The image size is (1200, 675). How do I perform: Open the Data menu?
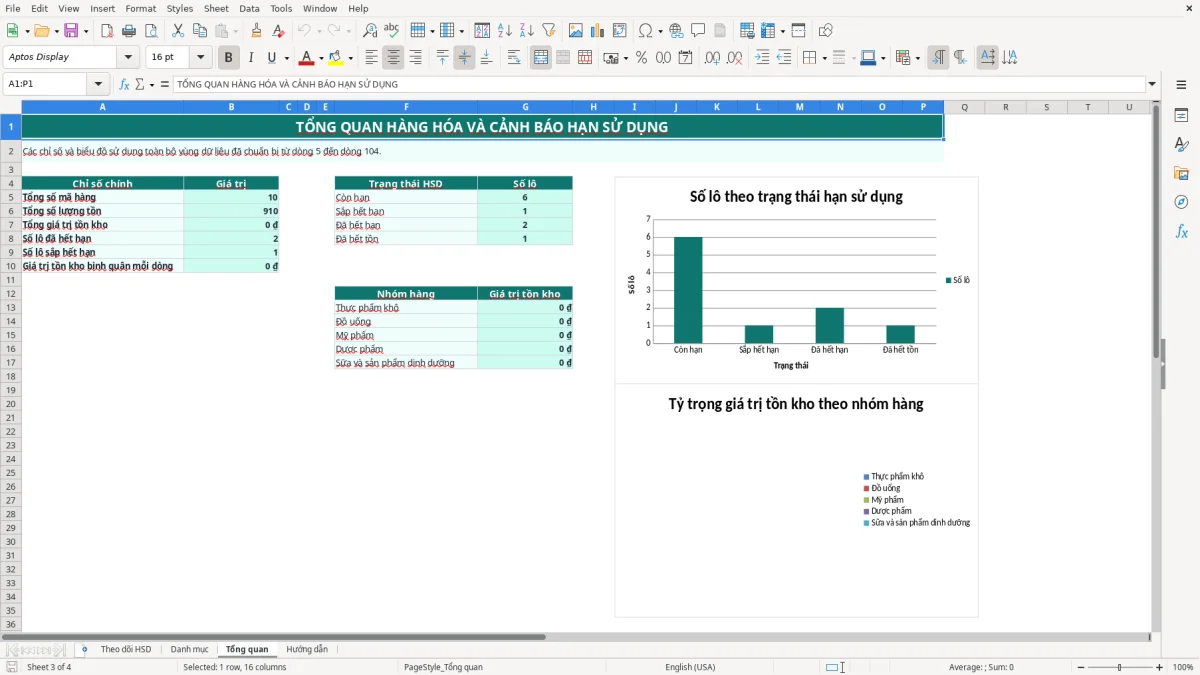(249, 8)
